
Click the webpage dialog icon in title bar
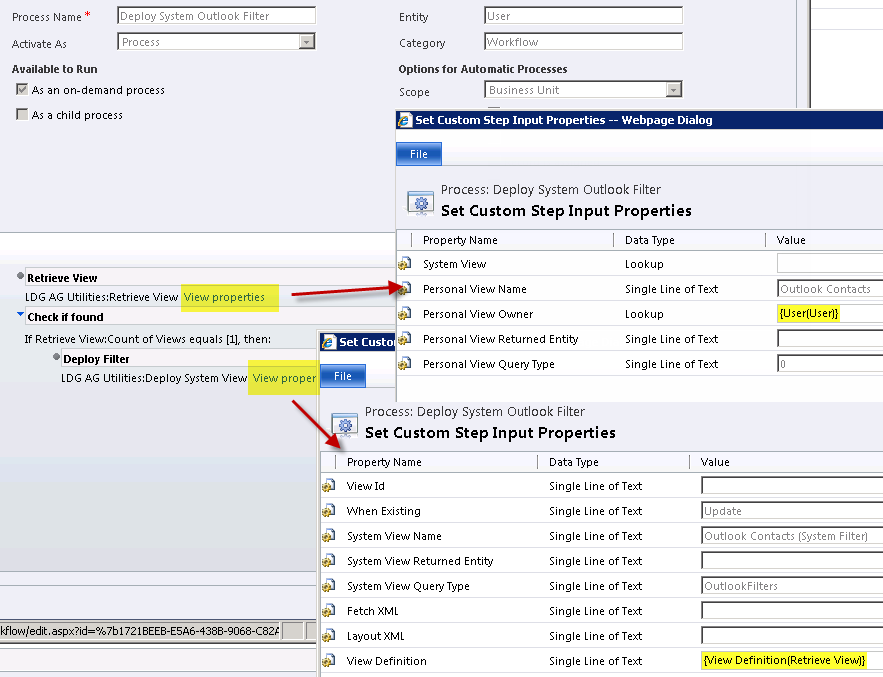click(402, 118)
